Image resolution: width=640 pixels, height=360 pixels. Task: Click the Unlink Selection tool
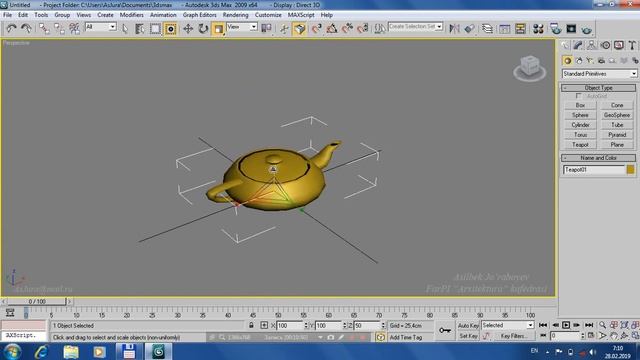click(59, 28)
